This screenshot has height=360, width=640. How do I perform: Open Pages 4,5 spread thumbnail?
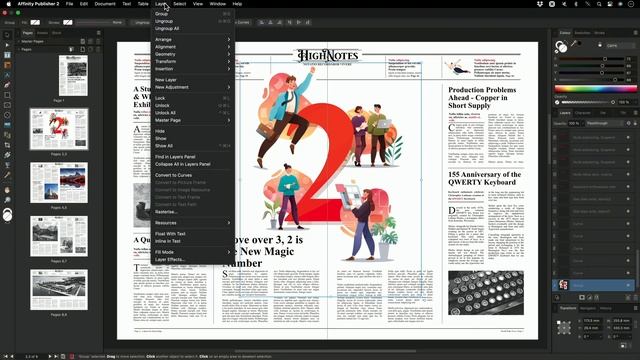[59, 182]
